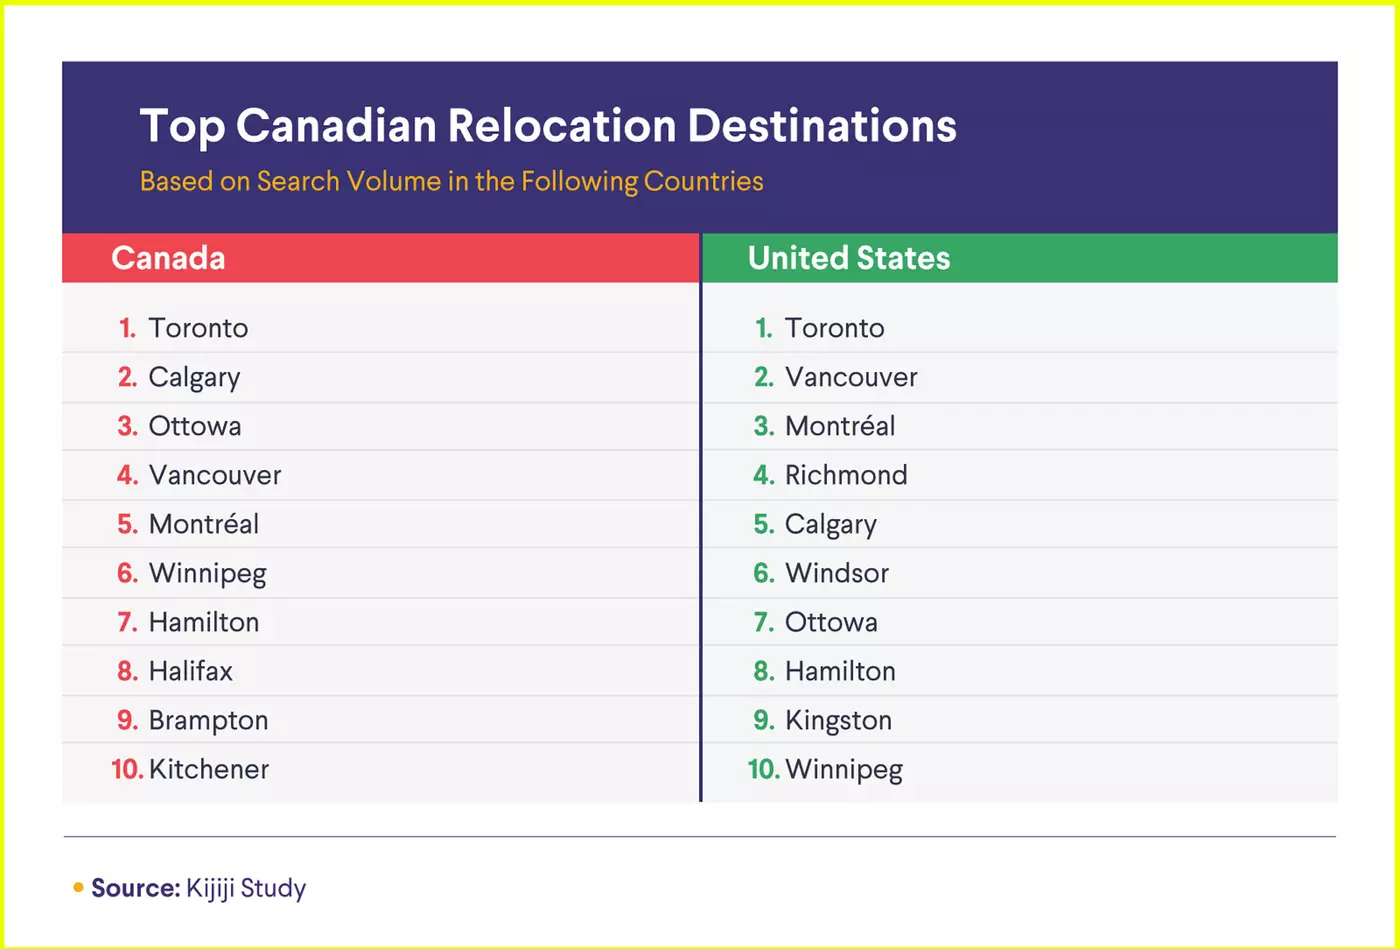Click the Based on Search Volume subtitle
The height and width of the screenshot is (949, 1400).
(x=451, y=181)
